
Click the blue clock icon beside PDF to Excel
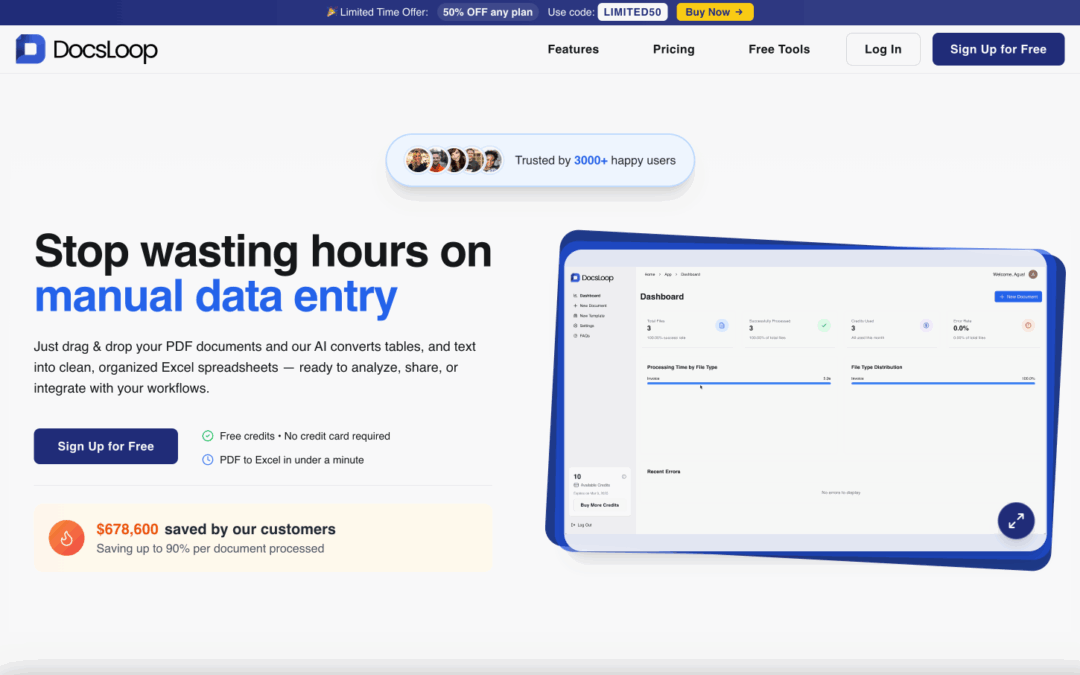(208, 460)
